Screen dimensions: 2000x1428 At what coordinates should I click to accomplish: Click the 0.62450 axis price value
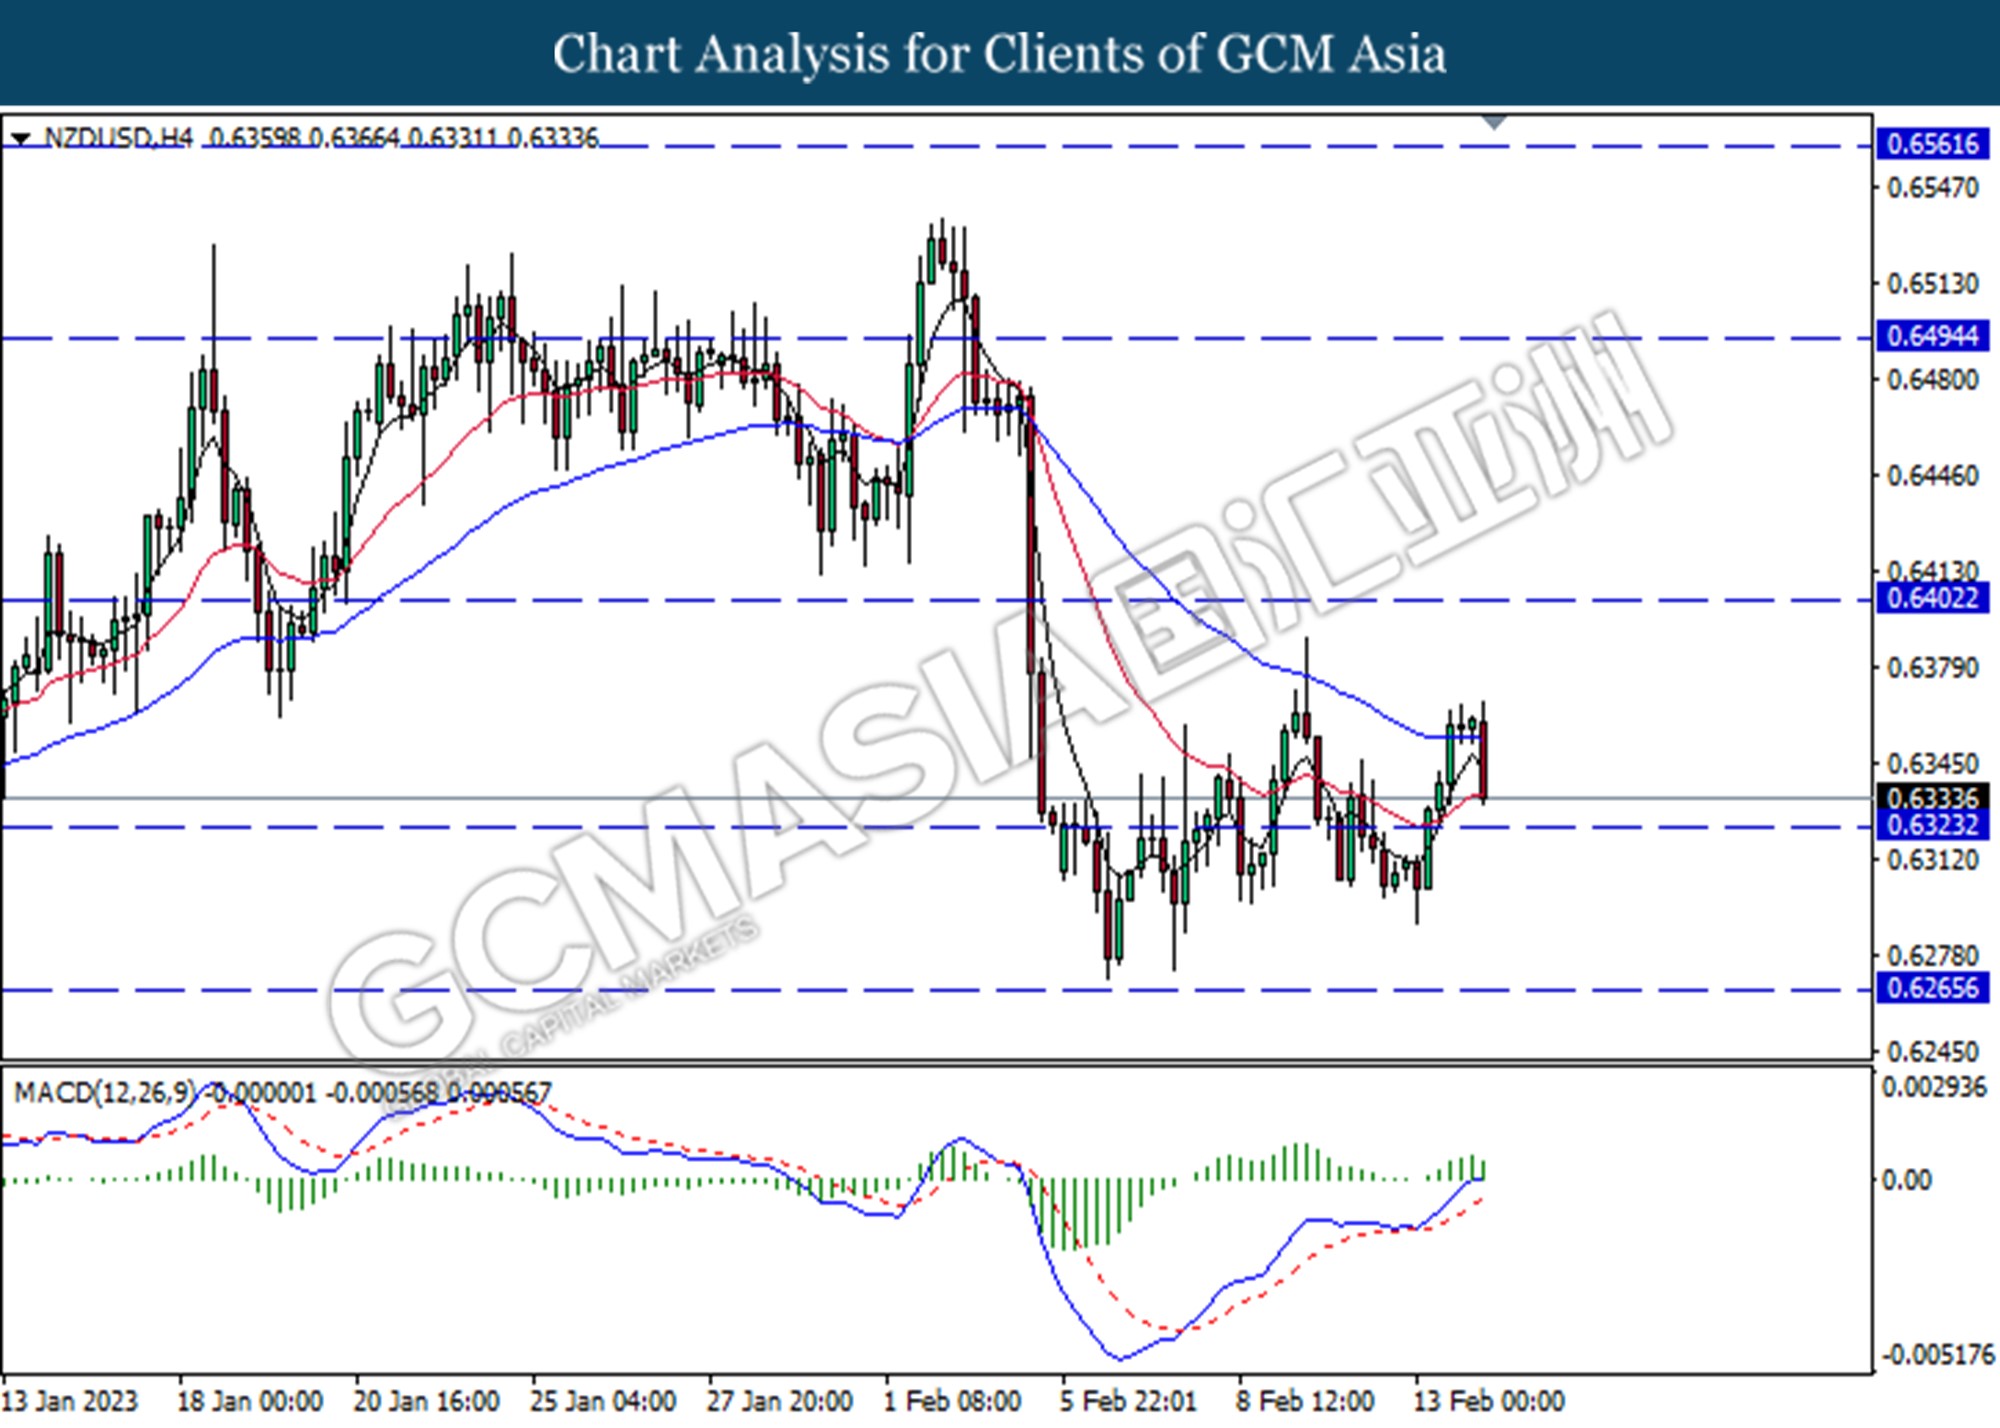1932,1052
